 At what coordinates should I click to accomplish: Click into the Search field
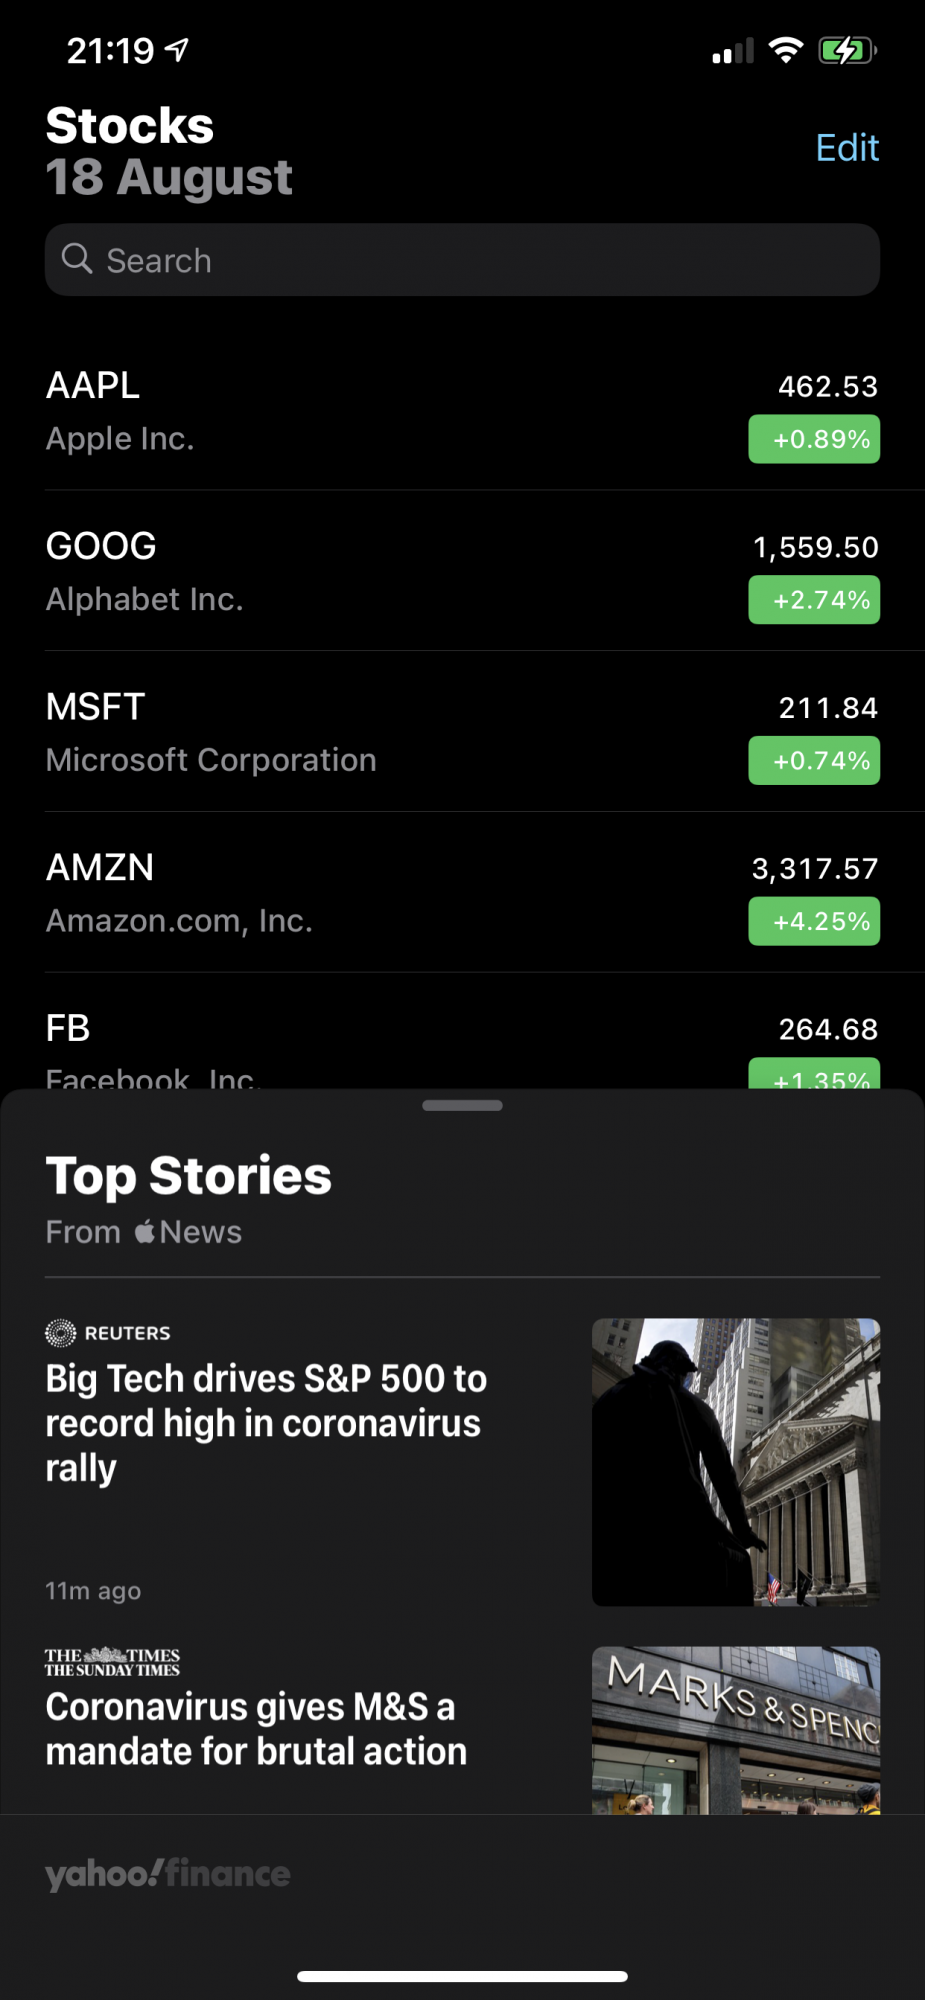[462, 260]
